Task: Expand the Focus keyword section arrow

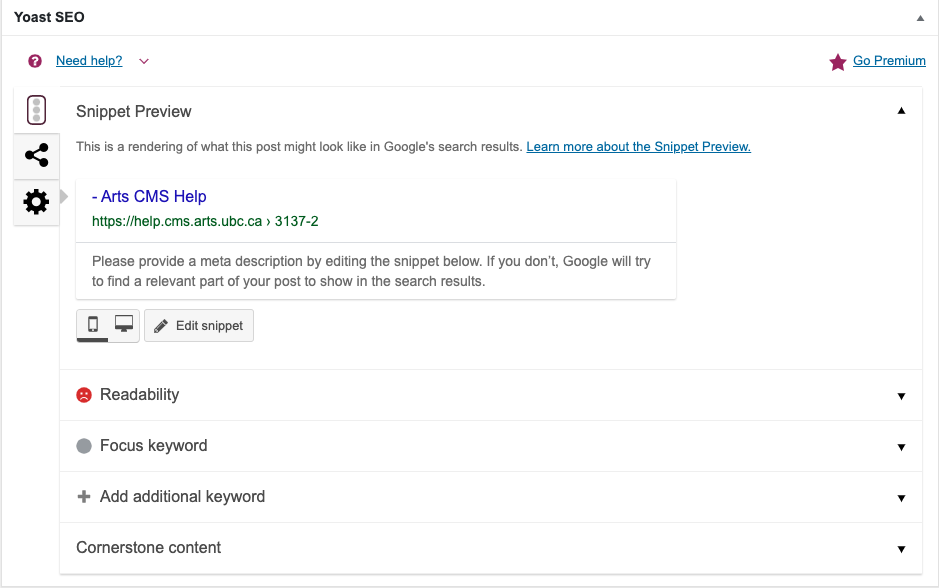Action: click(901, 447)
